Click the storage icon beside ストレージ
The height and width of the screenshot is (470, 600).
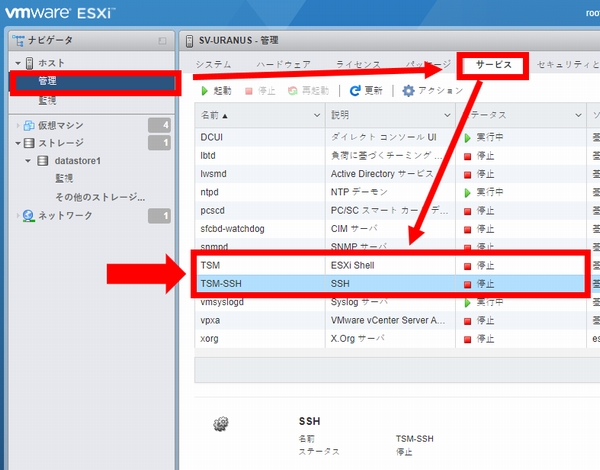(x=29, y=143)
